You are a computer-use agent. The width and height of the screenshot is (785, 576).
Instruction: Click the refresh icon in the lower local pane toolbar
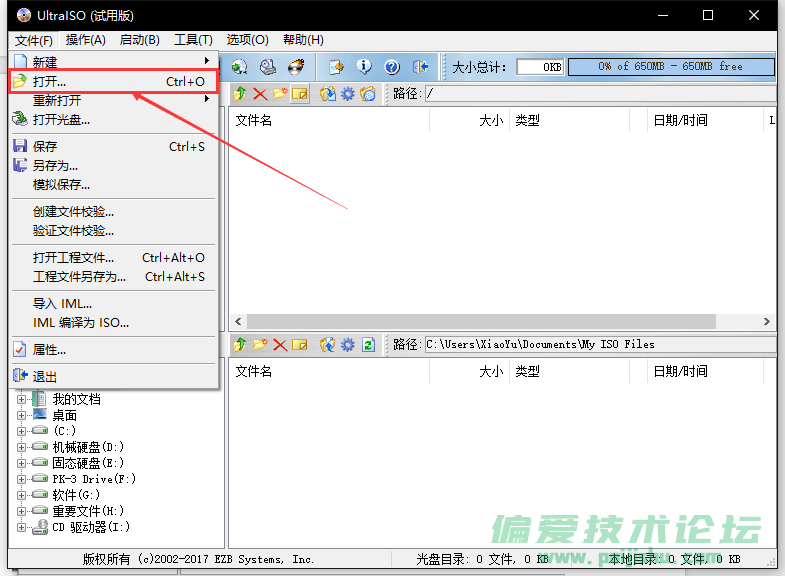point(368,344)
